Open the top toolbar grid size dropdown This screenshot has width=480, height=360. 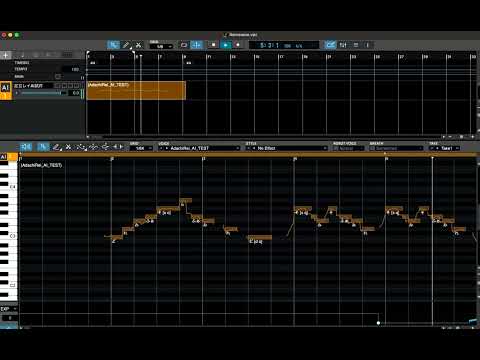point(161,46)
